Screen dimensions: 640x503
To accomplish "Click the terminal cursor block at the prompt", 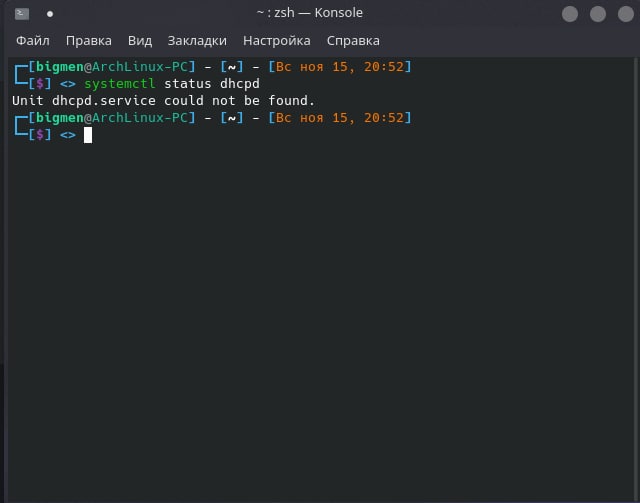I will [88, 135].
